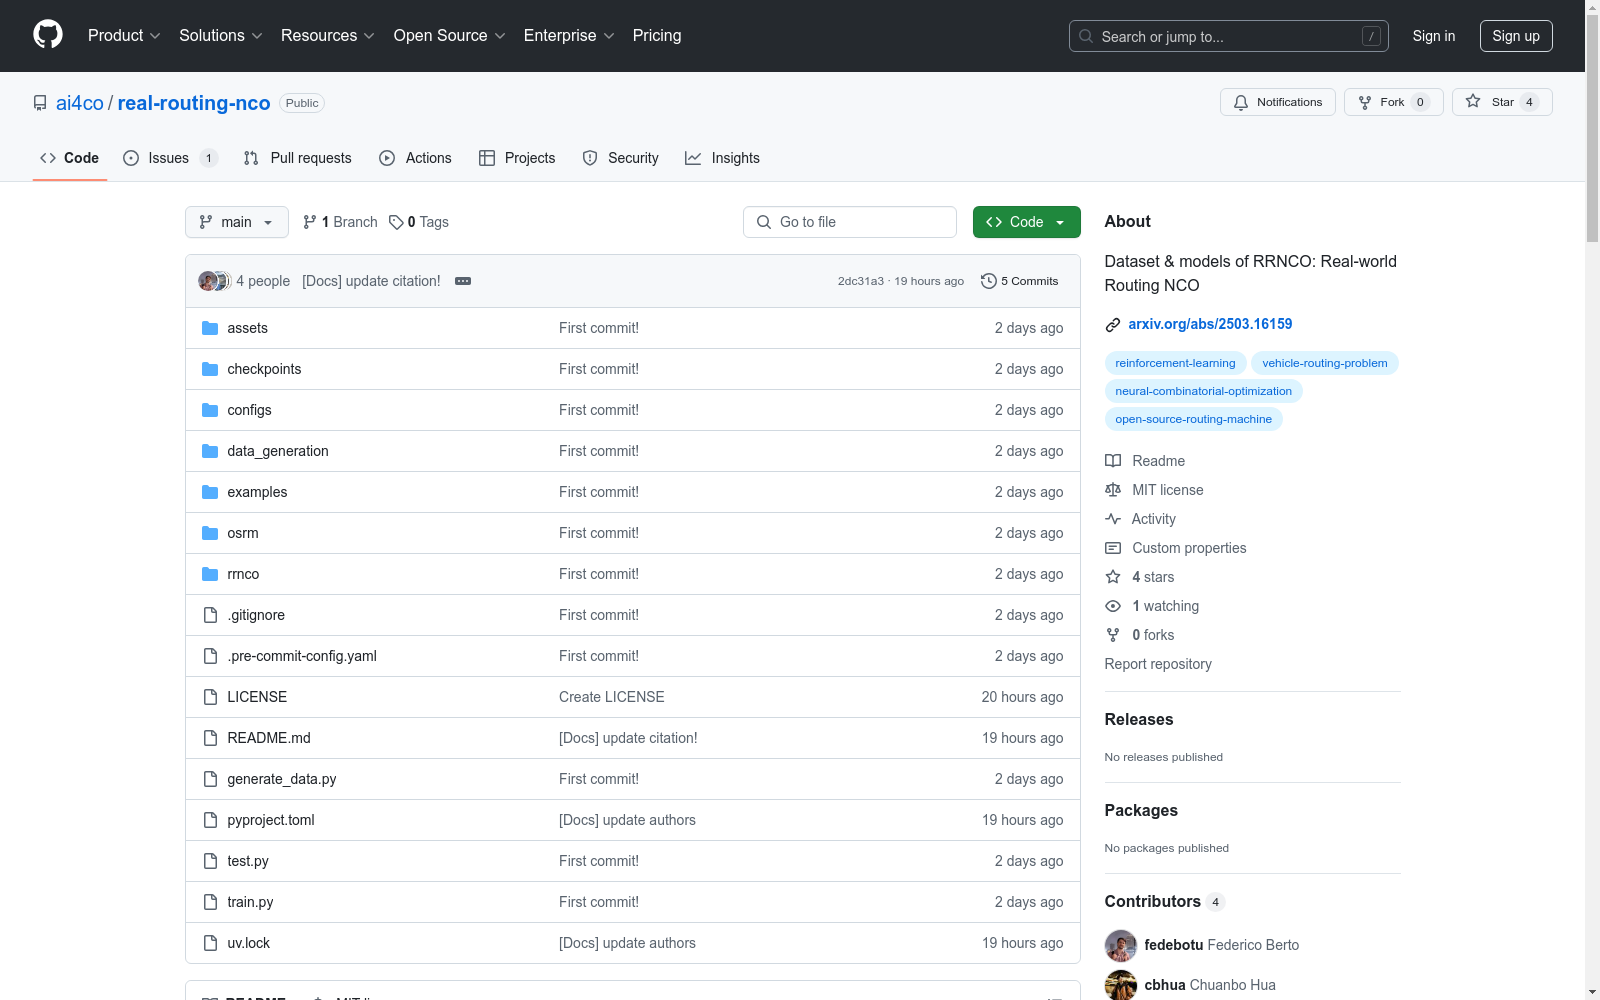
Task: Click the MIT license scale icon
Action: (x=1113, y=490)
